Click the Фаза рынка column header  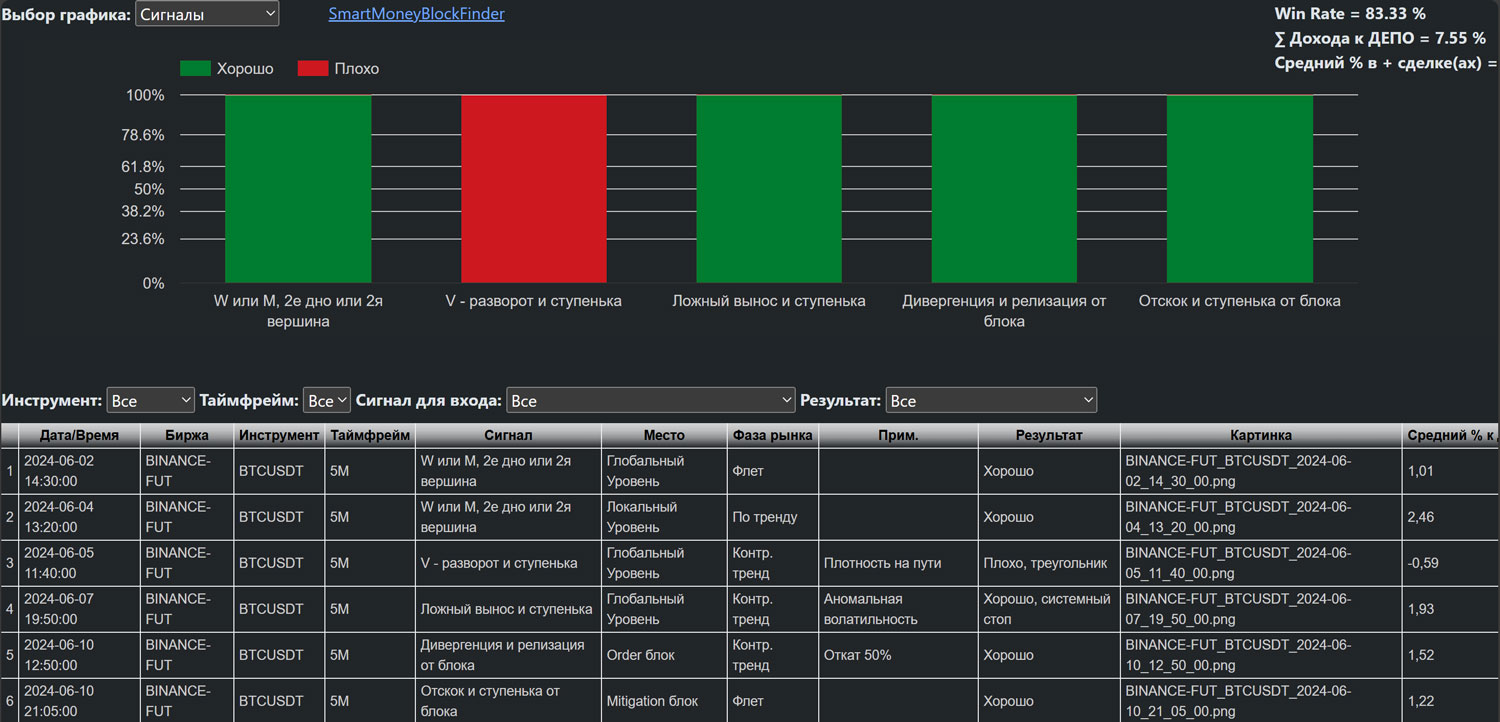773,435
